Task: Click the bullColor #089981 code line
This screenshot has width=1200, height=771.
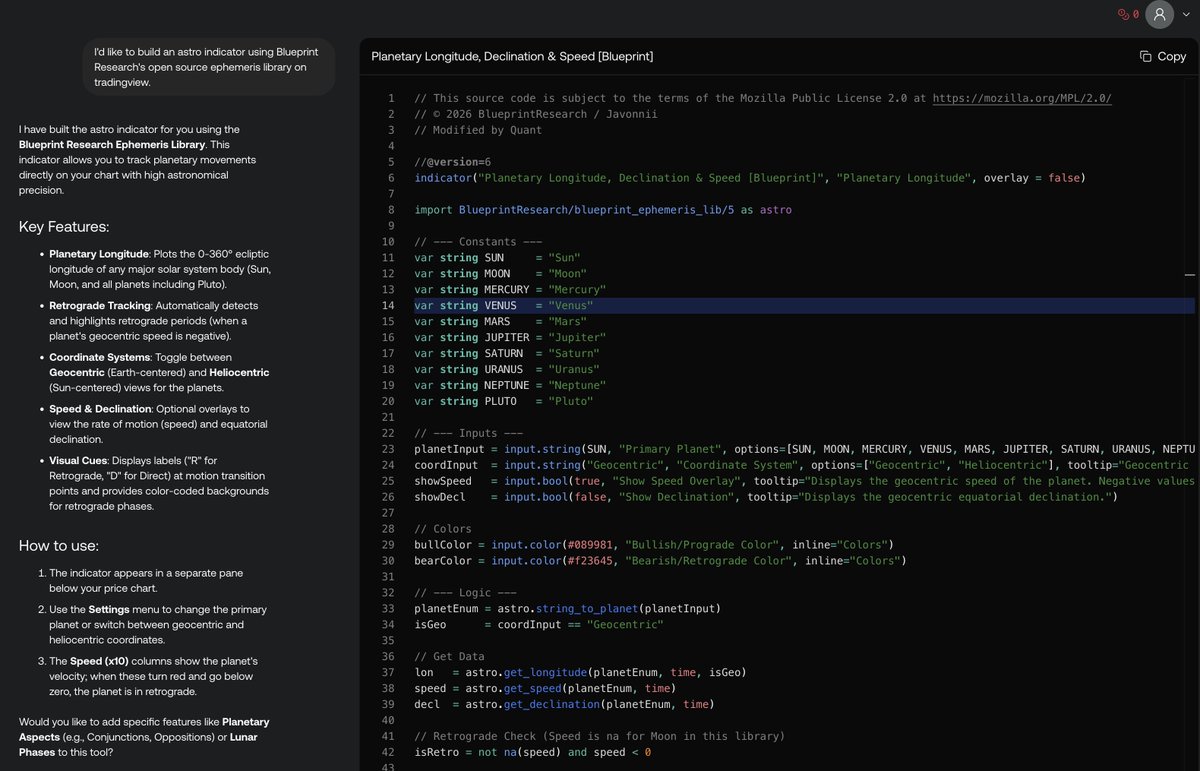Action: [x=654, y=546]
